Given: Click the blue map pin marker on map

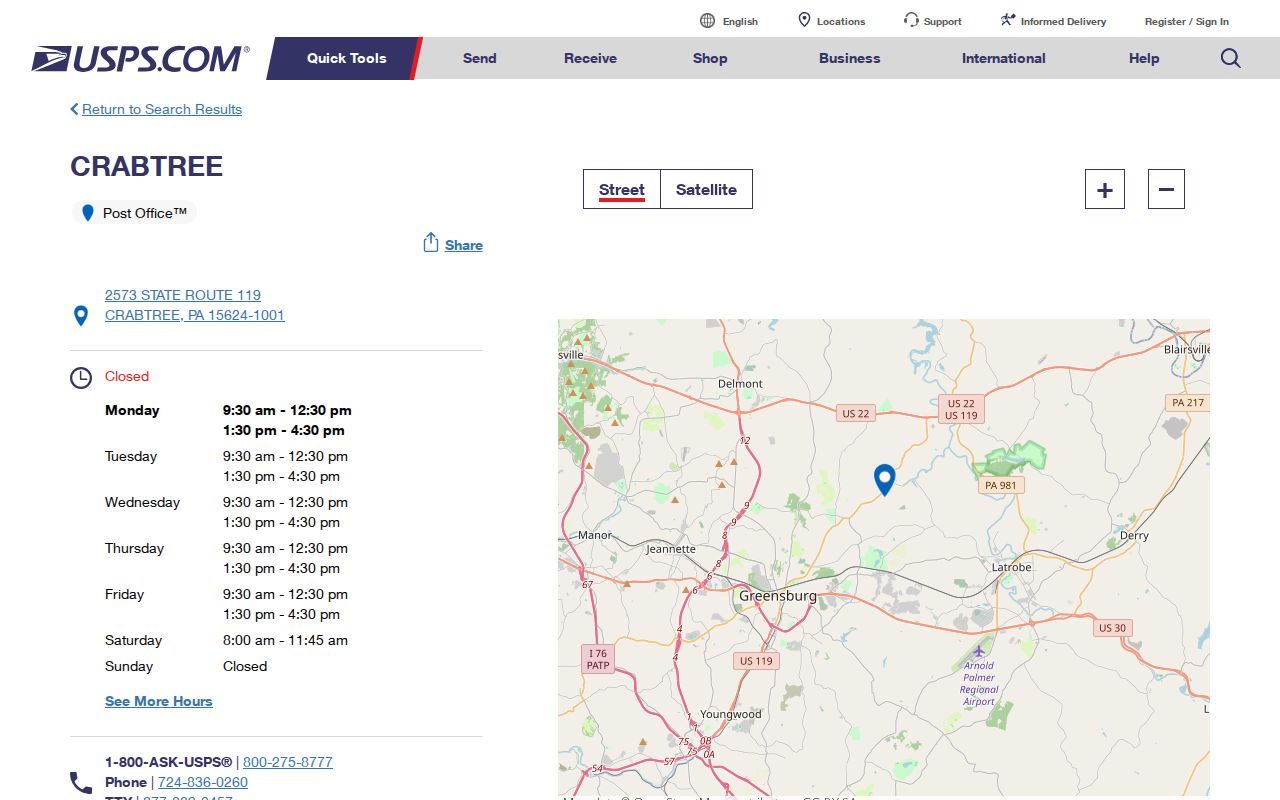Looking at the screenshot, I should tap(884, 480).
